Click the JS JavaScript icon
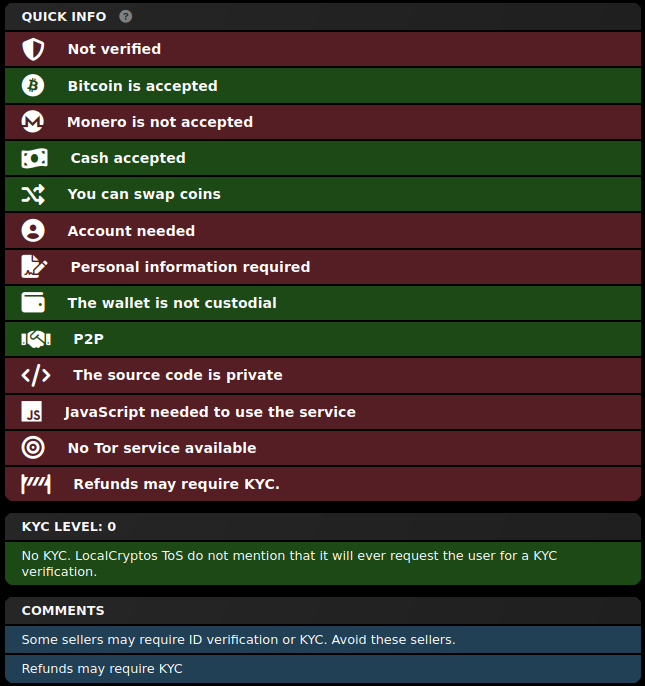Image resolution: width=645 pixels, height=686 pixels. coord(32,412)
